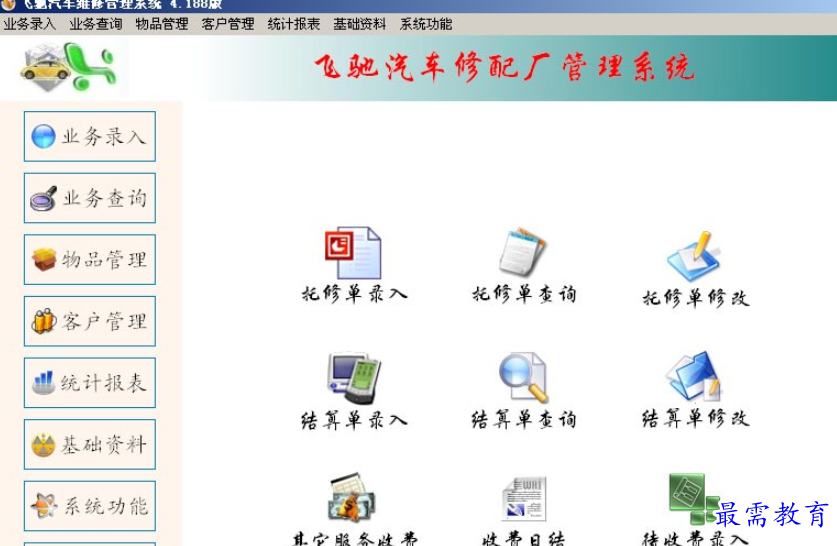
Task: Select the 客户管理 sidebar button
Action: [90, 321]
